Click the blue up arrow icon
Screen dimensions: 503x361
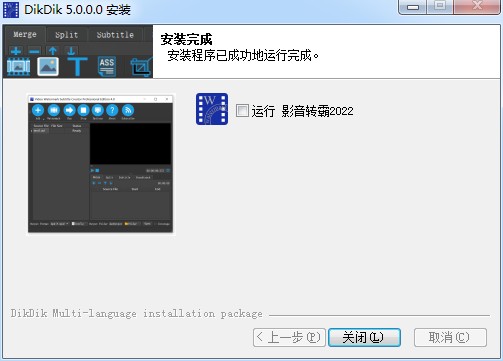[x=52, y=51]
